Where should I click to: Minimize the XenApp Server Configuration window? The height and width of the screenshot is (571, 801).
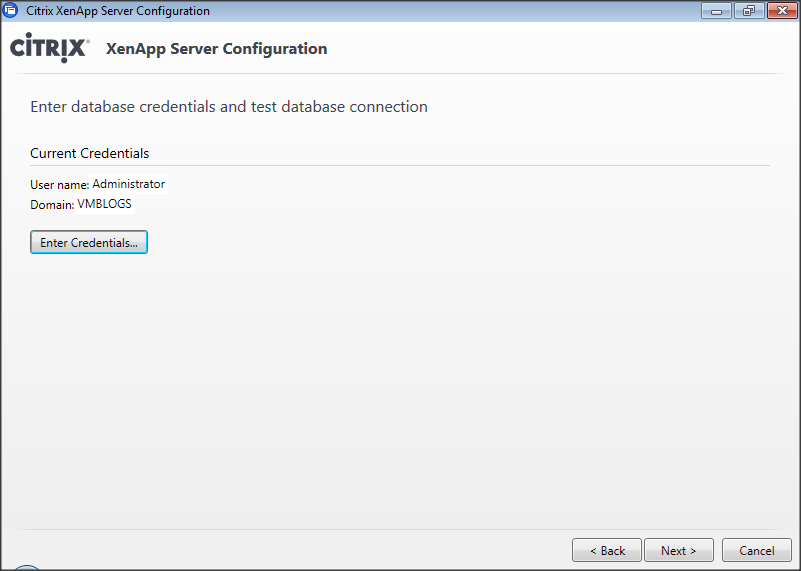pyautogui.click(x=716, y=11)
